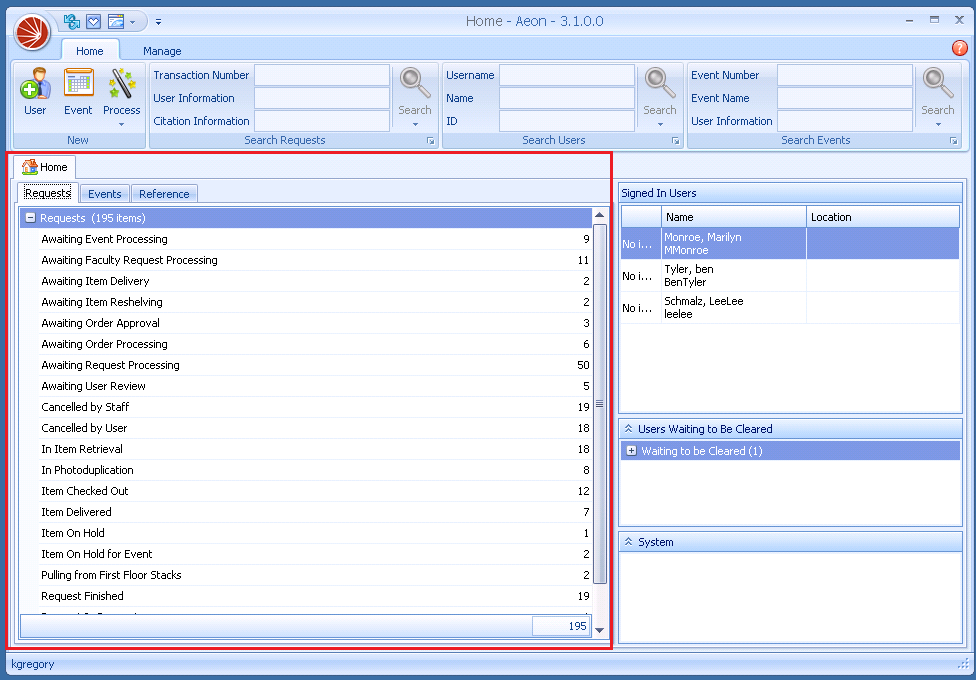Screen dimensions: 976x680
Task: Switch to the Manage ribbon tab
Action: pyautogui.click(x=162, y=51)
